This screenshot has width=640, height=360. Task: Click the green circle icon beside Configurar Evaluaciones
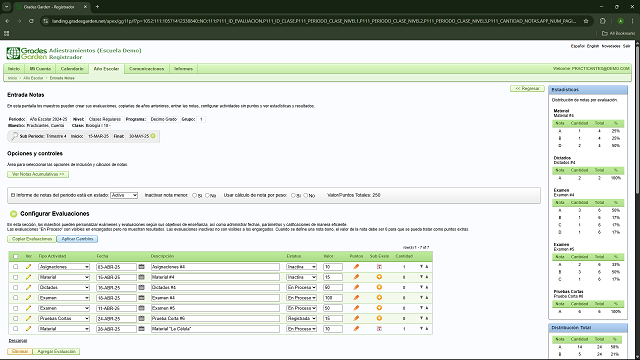point(13,213)
